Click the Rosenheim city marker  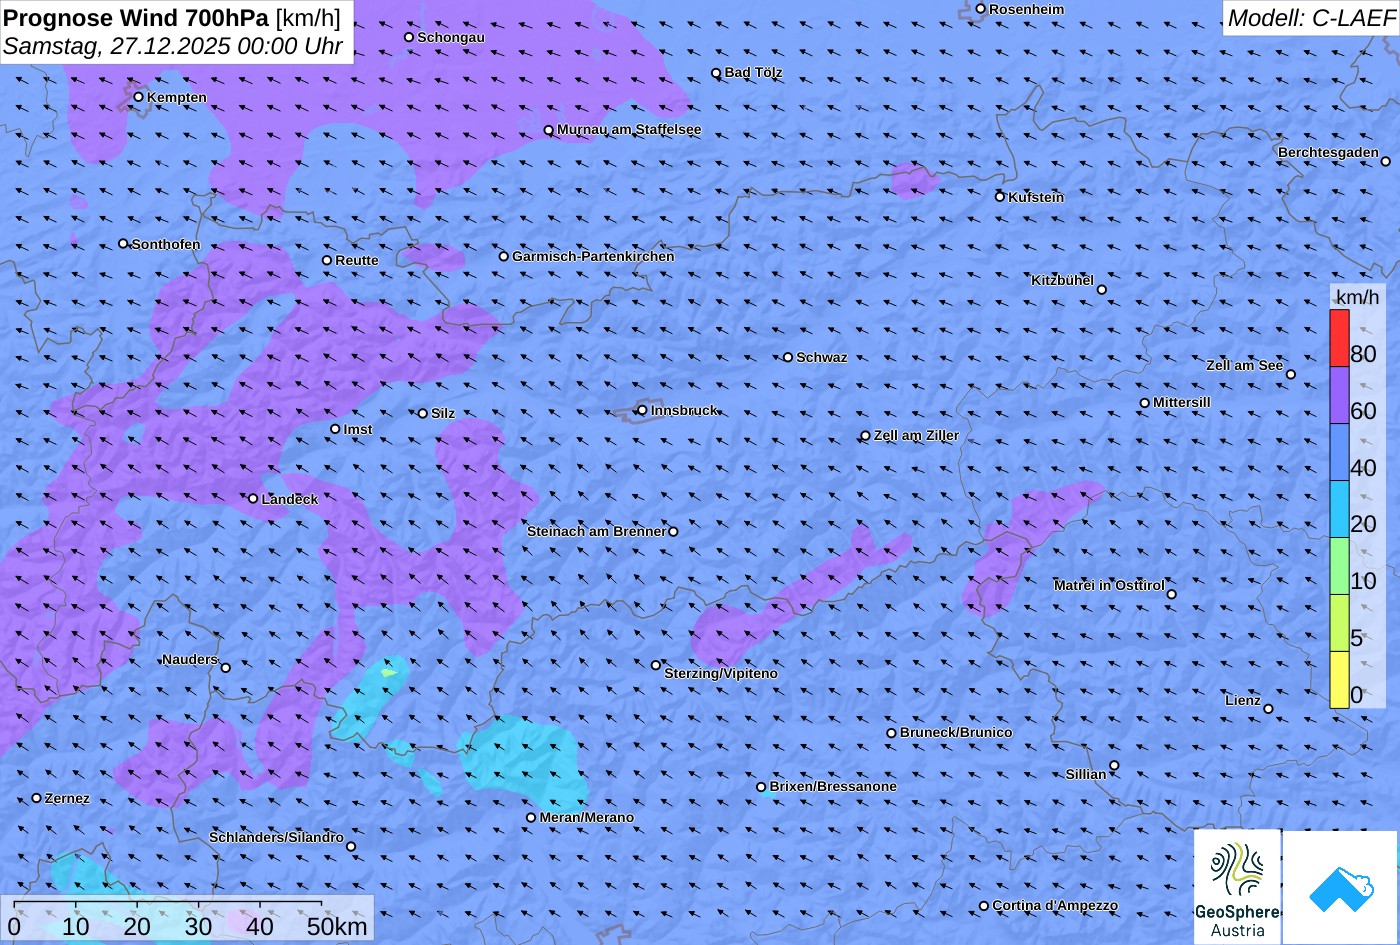point(980,9)
